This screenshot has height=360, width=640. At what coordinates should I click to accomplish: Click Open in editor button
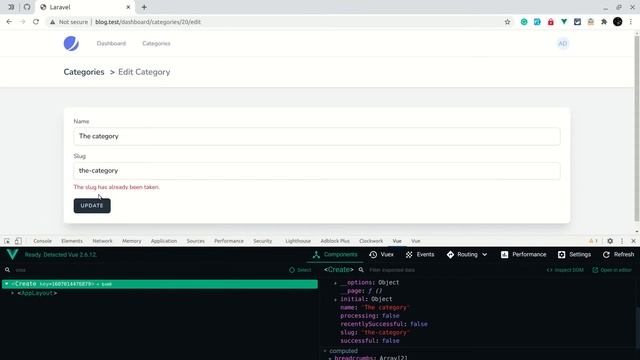pyautogui.click(x=612, y=270)
